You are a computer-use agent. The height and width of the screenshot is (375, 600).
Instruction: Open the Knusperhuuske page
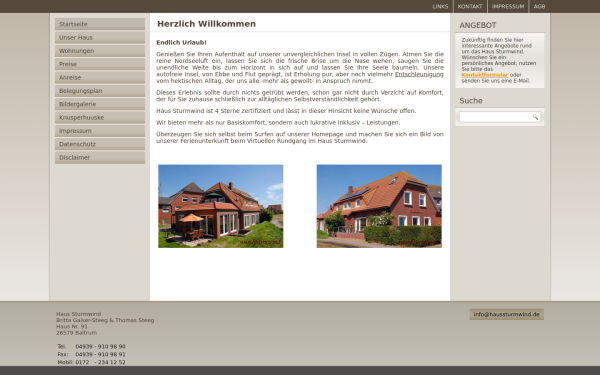click(100, 117)
